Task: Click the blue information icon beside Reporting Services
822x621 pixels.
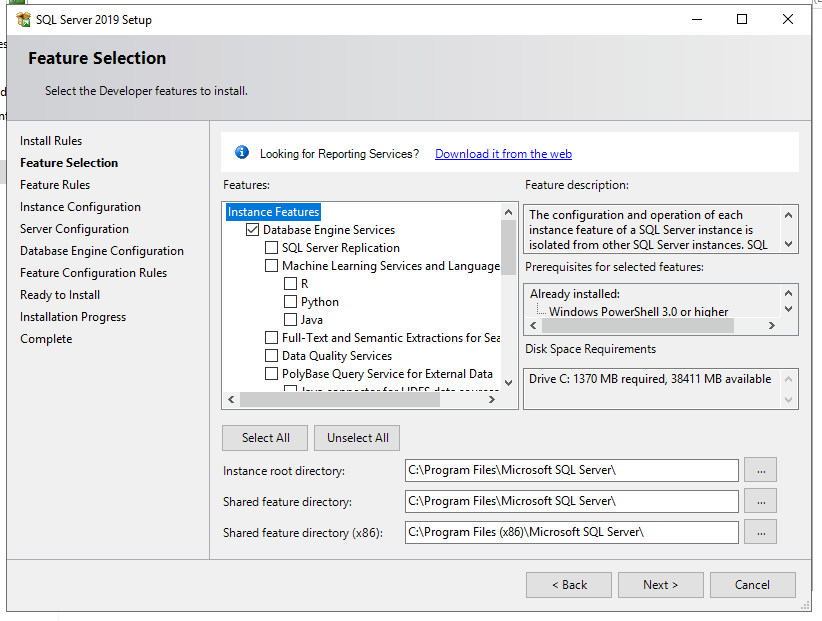Action: [242, 152]
